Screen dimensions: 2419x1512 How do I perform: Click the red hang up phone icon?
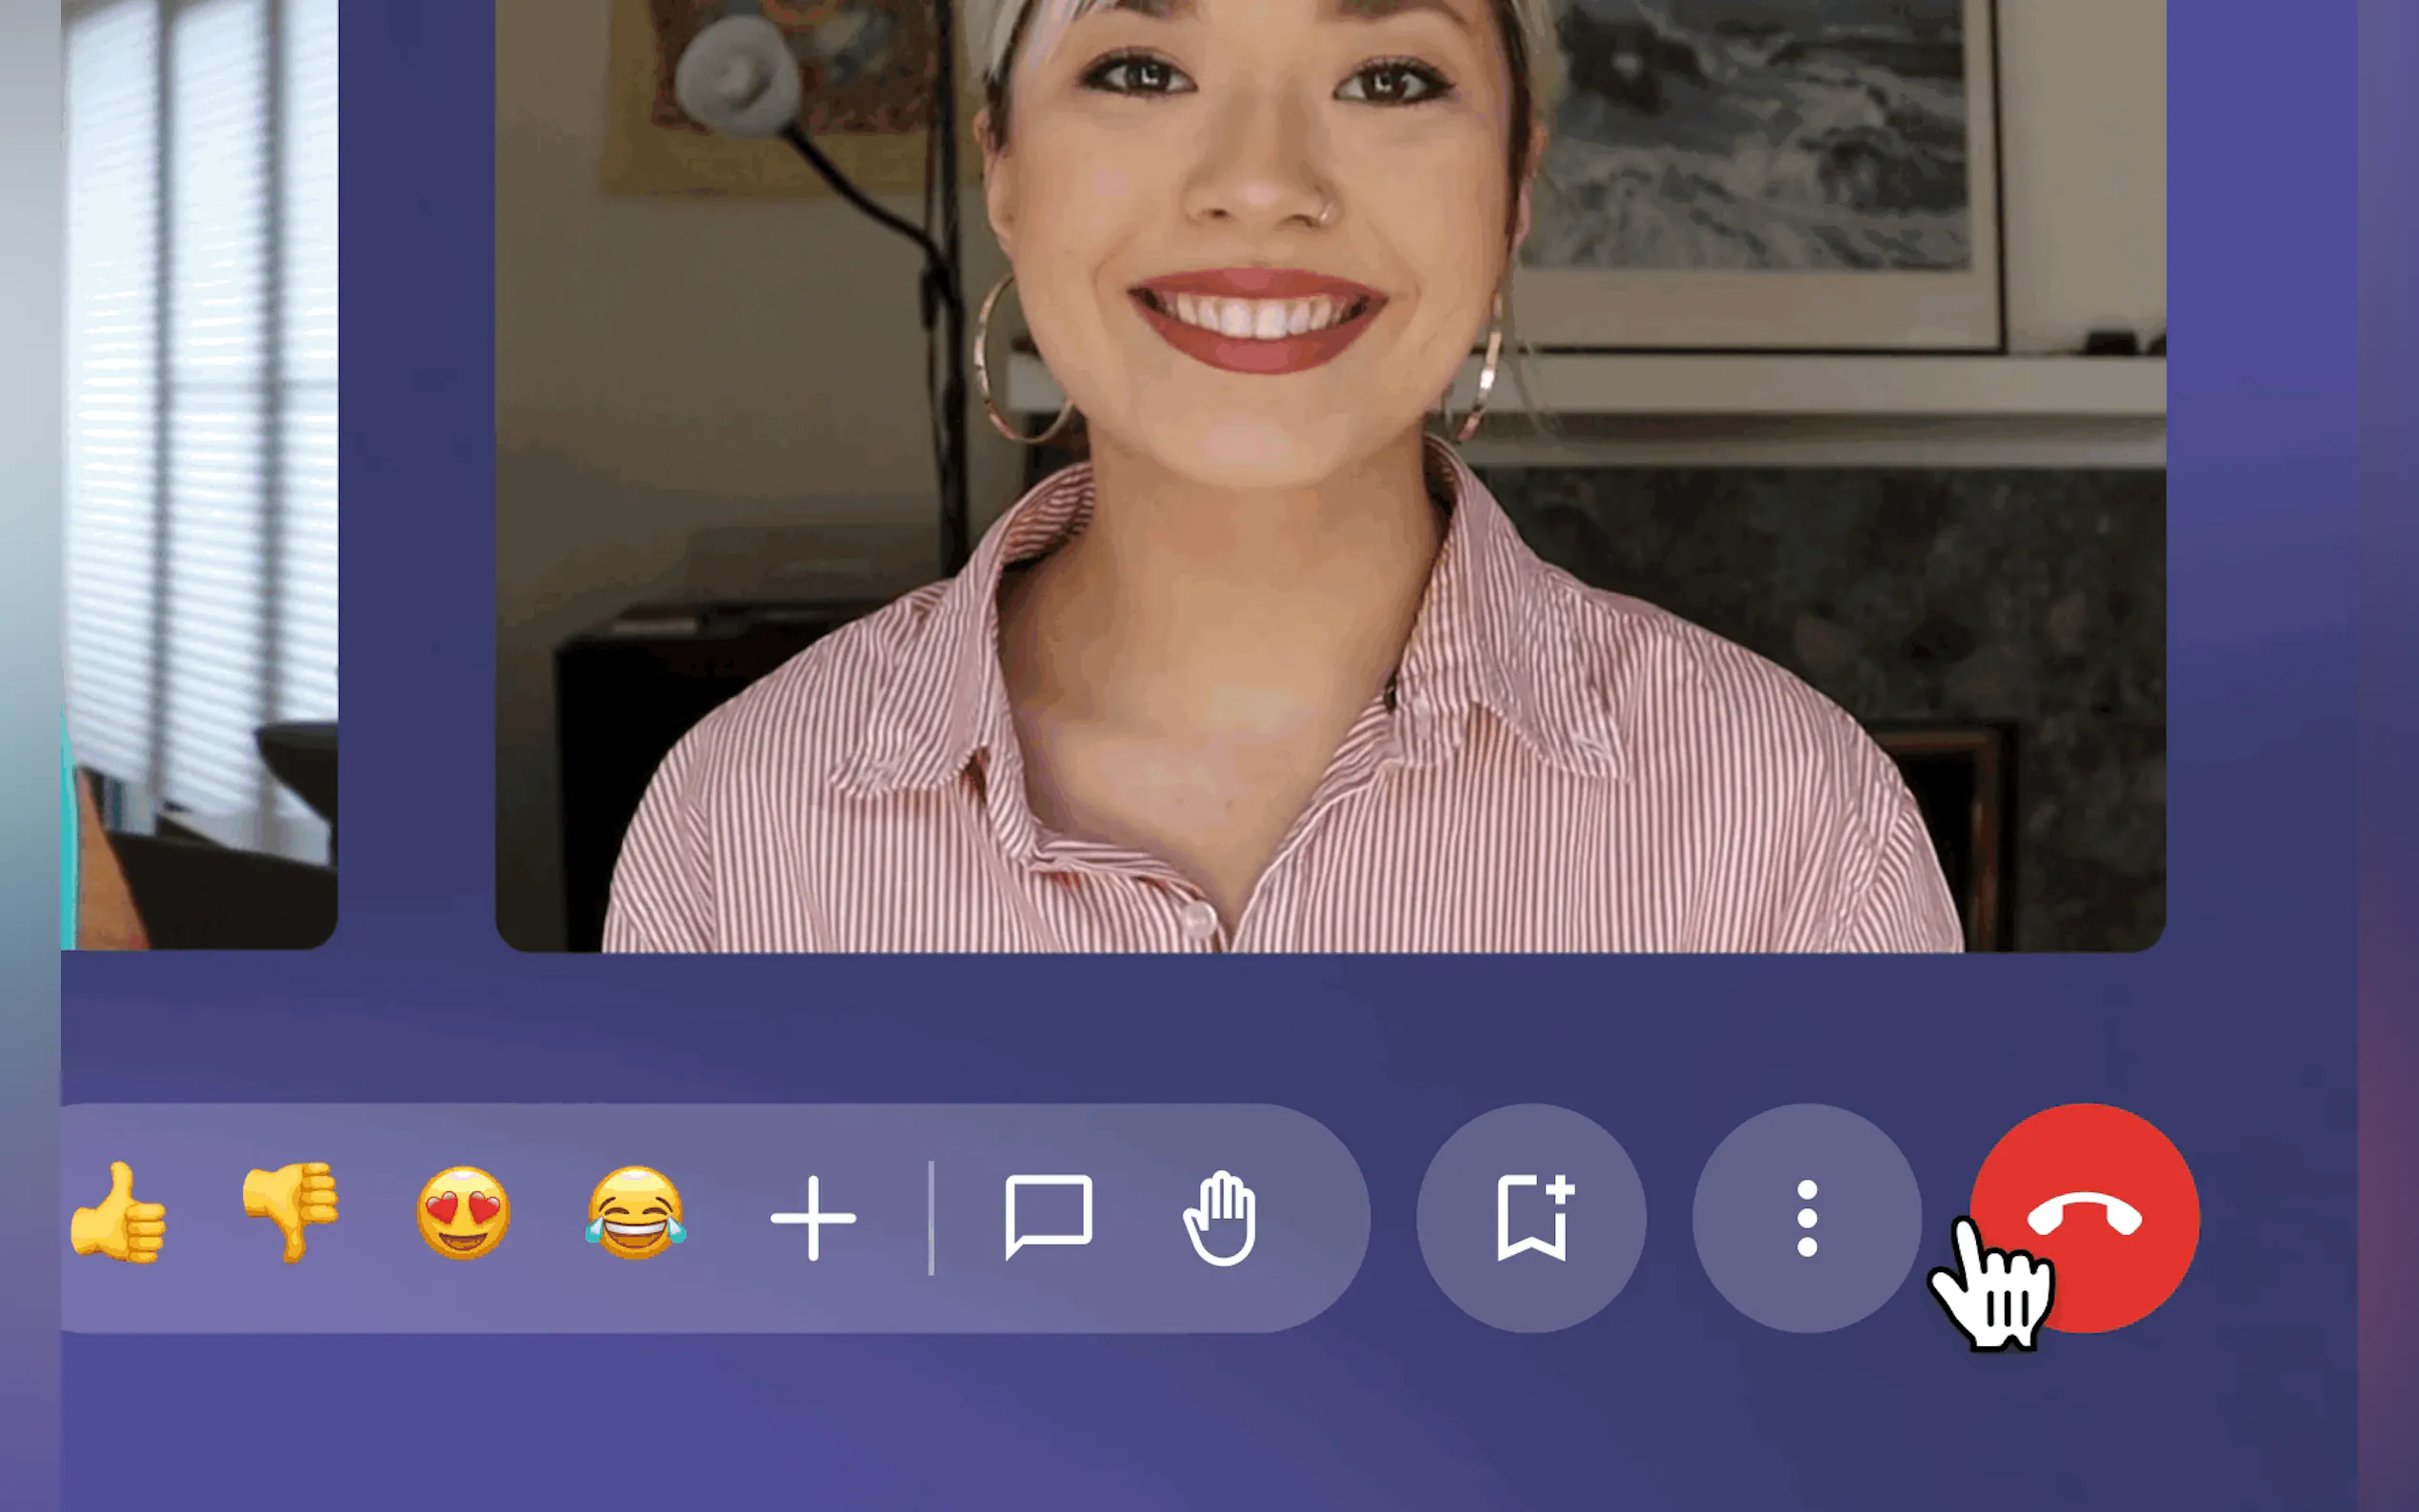2085,1217
